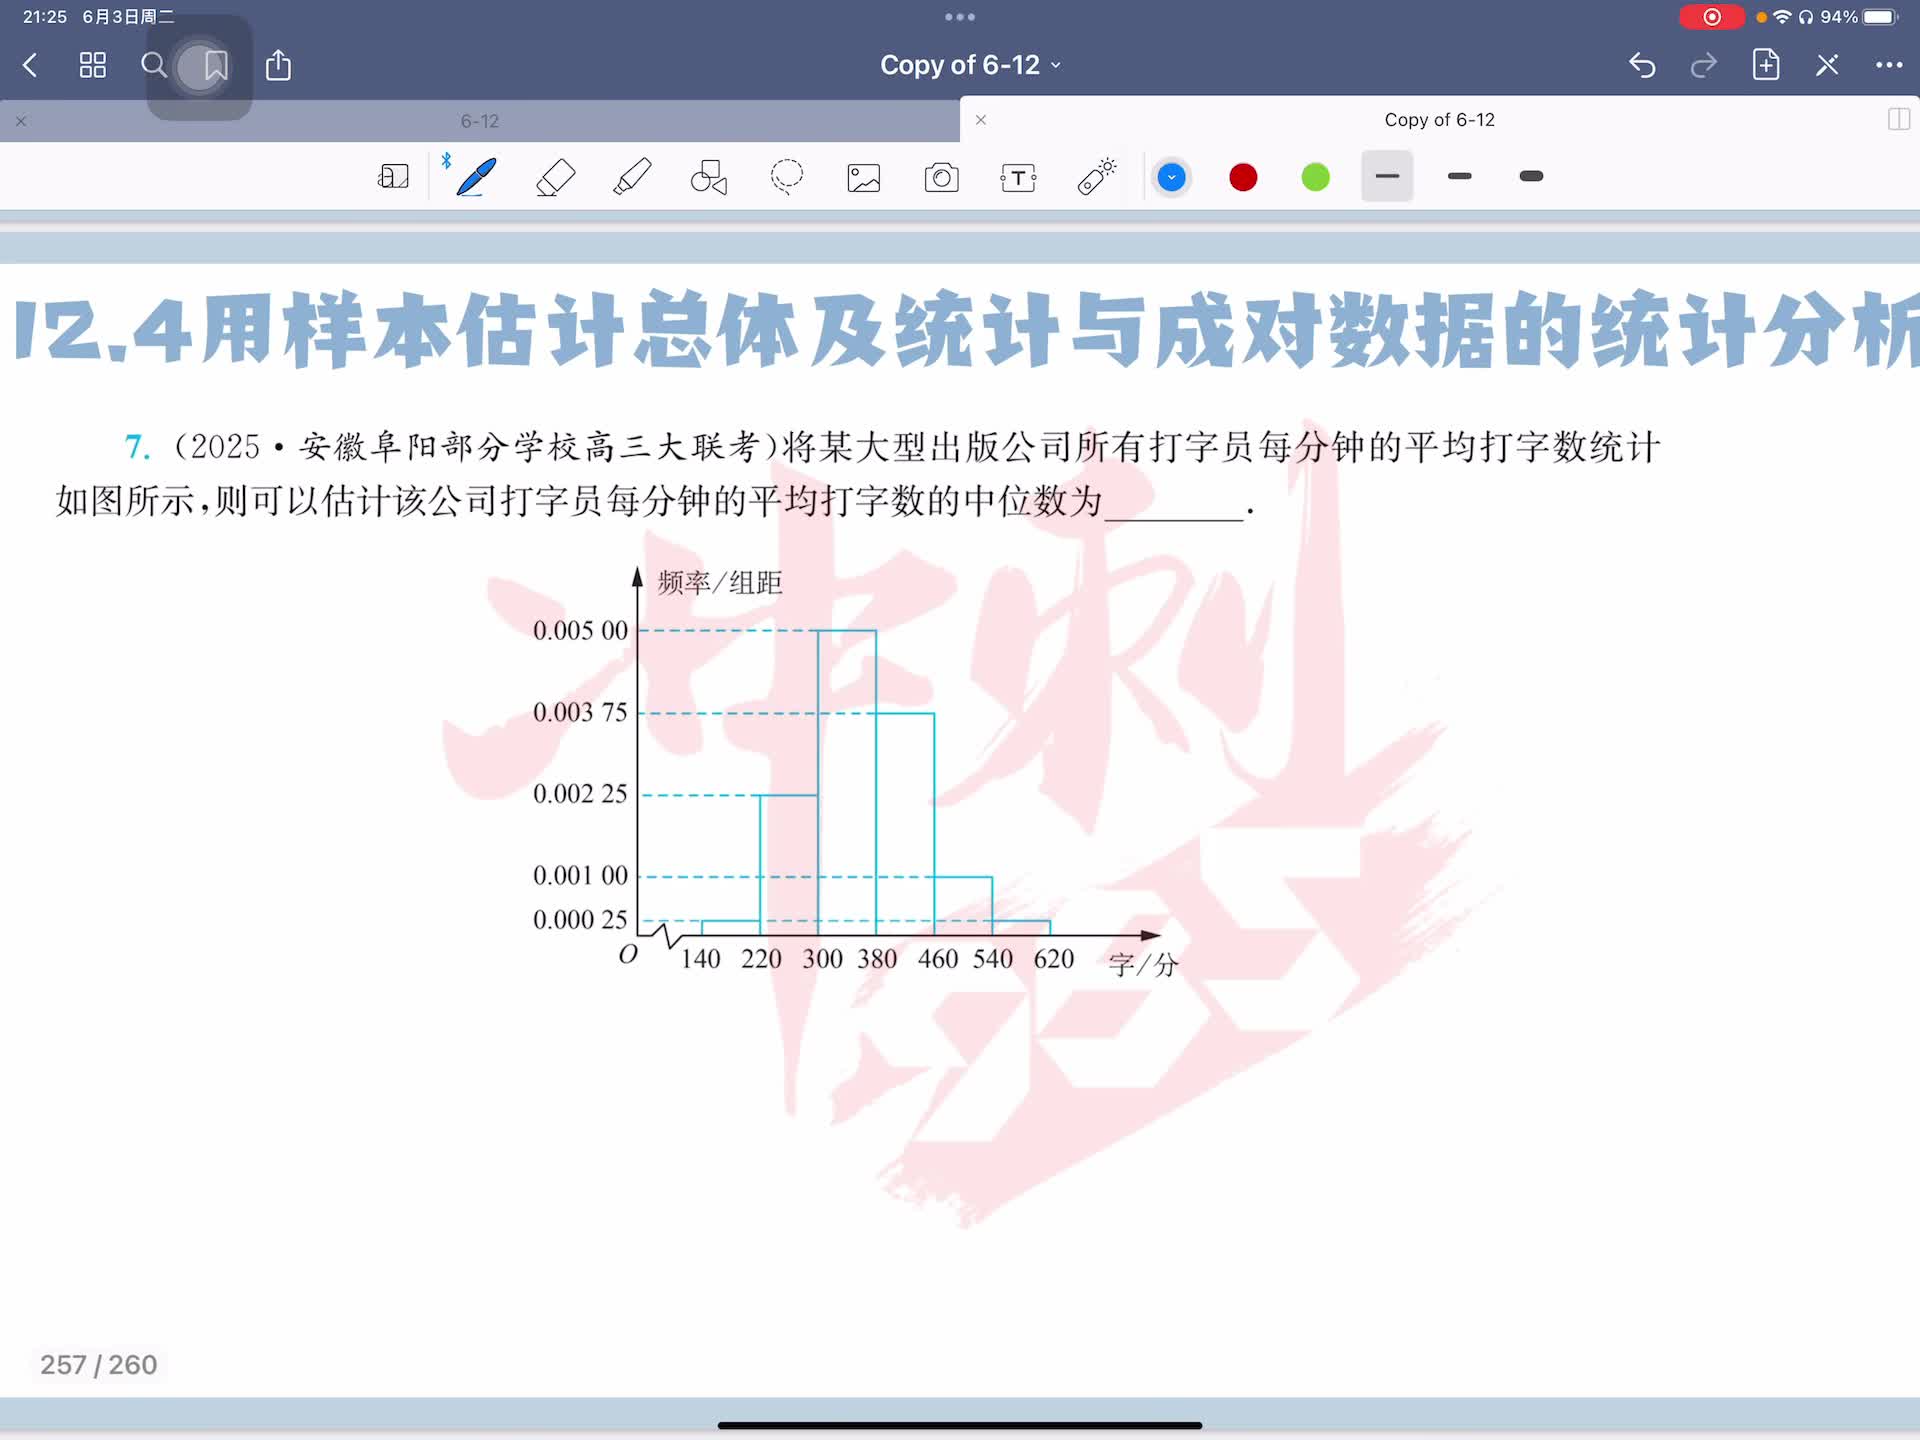1920x1440 pixels.
Task: Select the Copy of 6-12 tab
Action: click(1438, 120)
